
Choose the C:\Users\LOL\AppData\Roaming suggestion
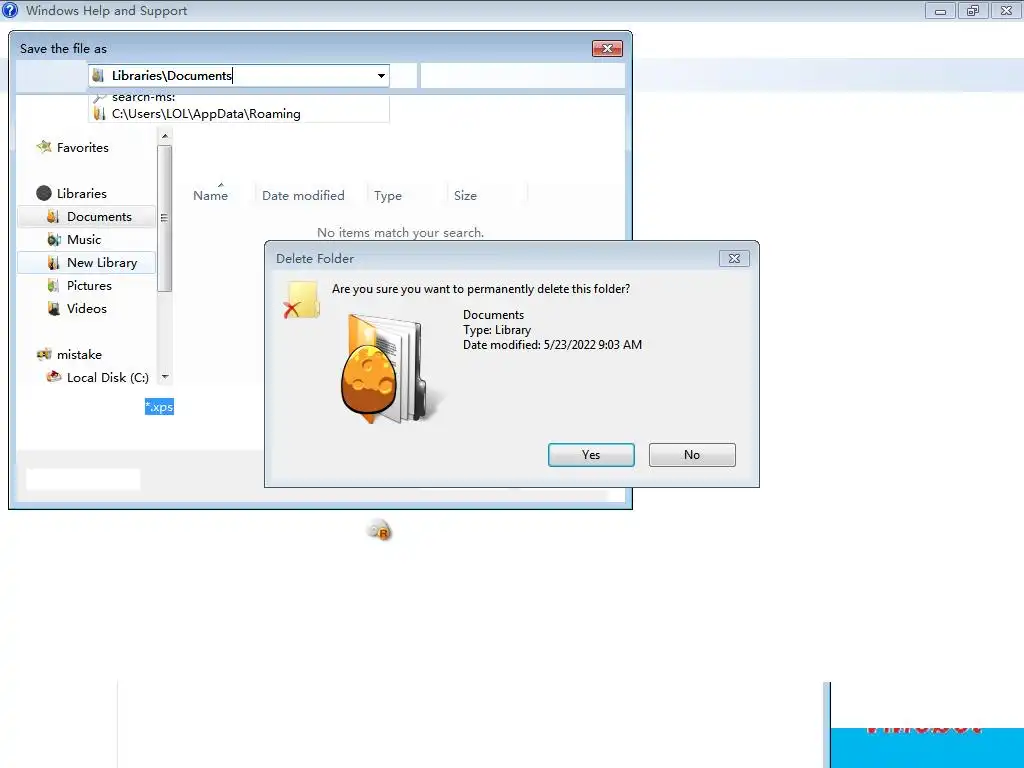pyautogui.click(x=239, y=114)
